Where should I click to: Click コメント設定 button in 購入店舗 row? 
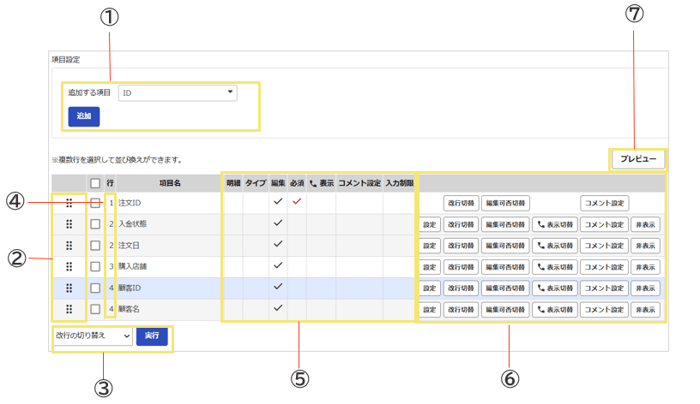(x=604, y=267)
